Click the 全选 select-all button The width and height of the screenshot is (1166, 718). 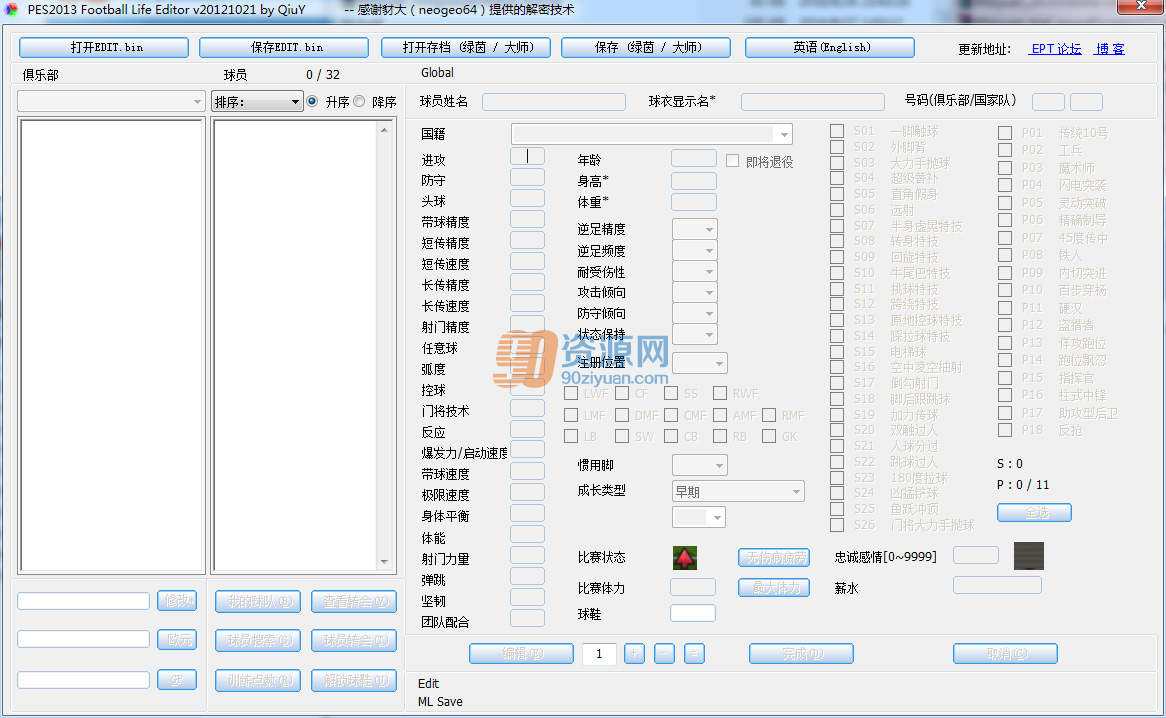pyautogui.click(x=1034, y=512)
